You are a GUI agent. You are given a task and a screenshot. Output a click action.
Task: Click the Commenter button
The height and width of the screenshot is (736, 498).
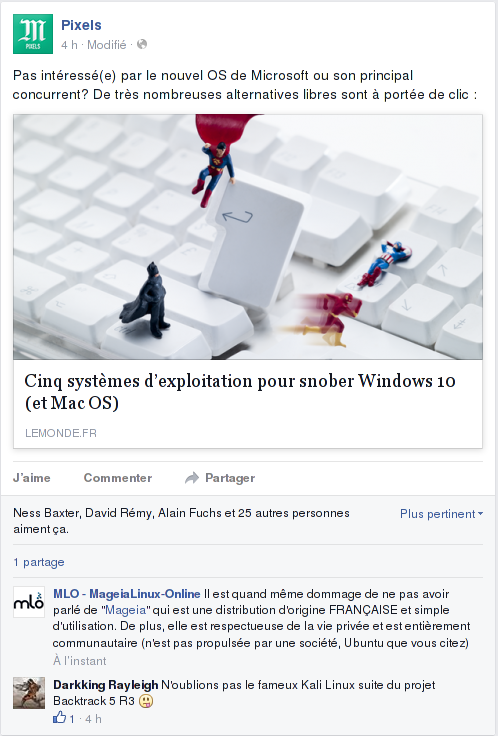[118, 478]
